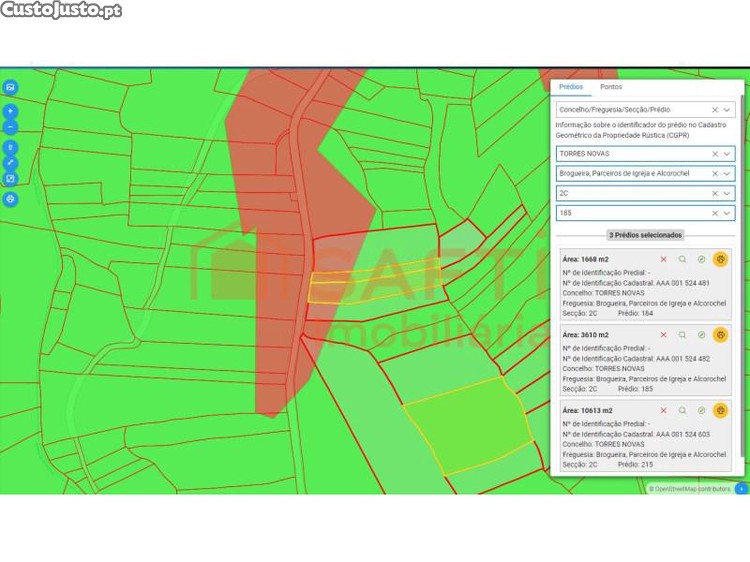Expand the Concelho/Freguesia/Secção/Prédio dropdown
This screenshot has width=750, height=562.
tap(727, 109)
